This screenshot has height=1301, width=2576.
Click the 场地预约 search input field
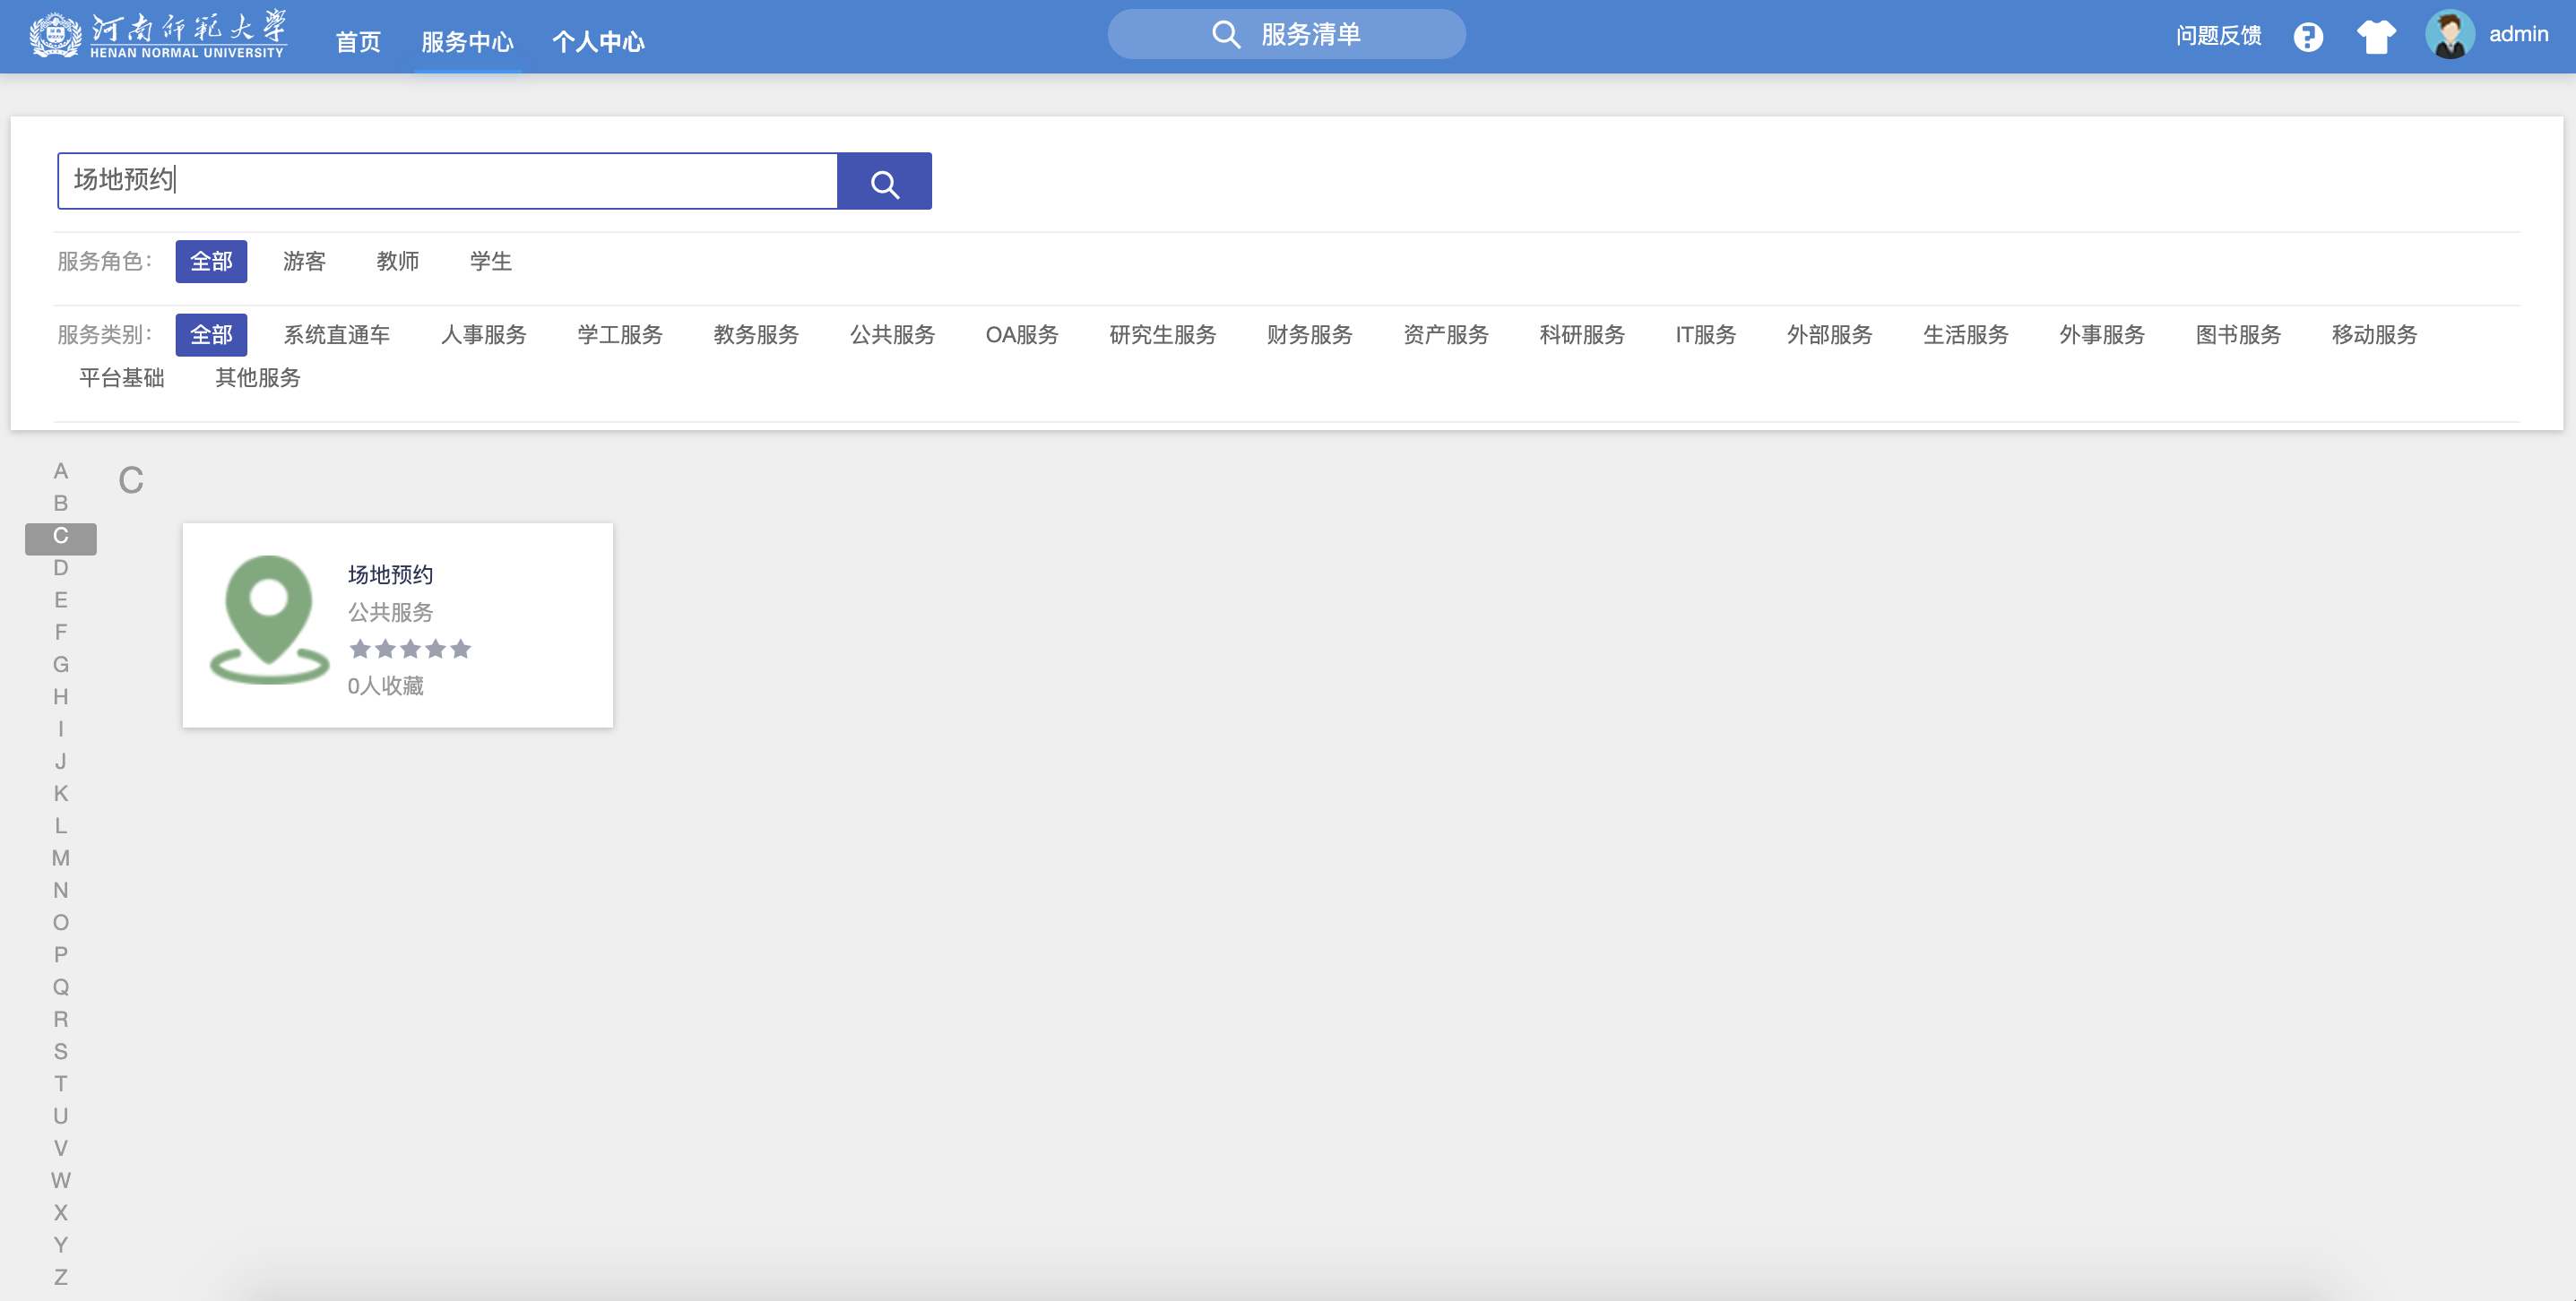click(x=447, y=181)
